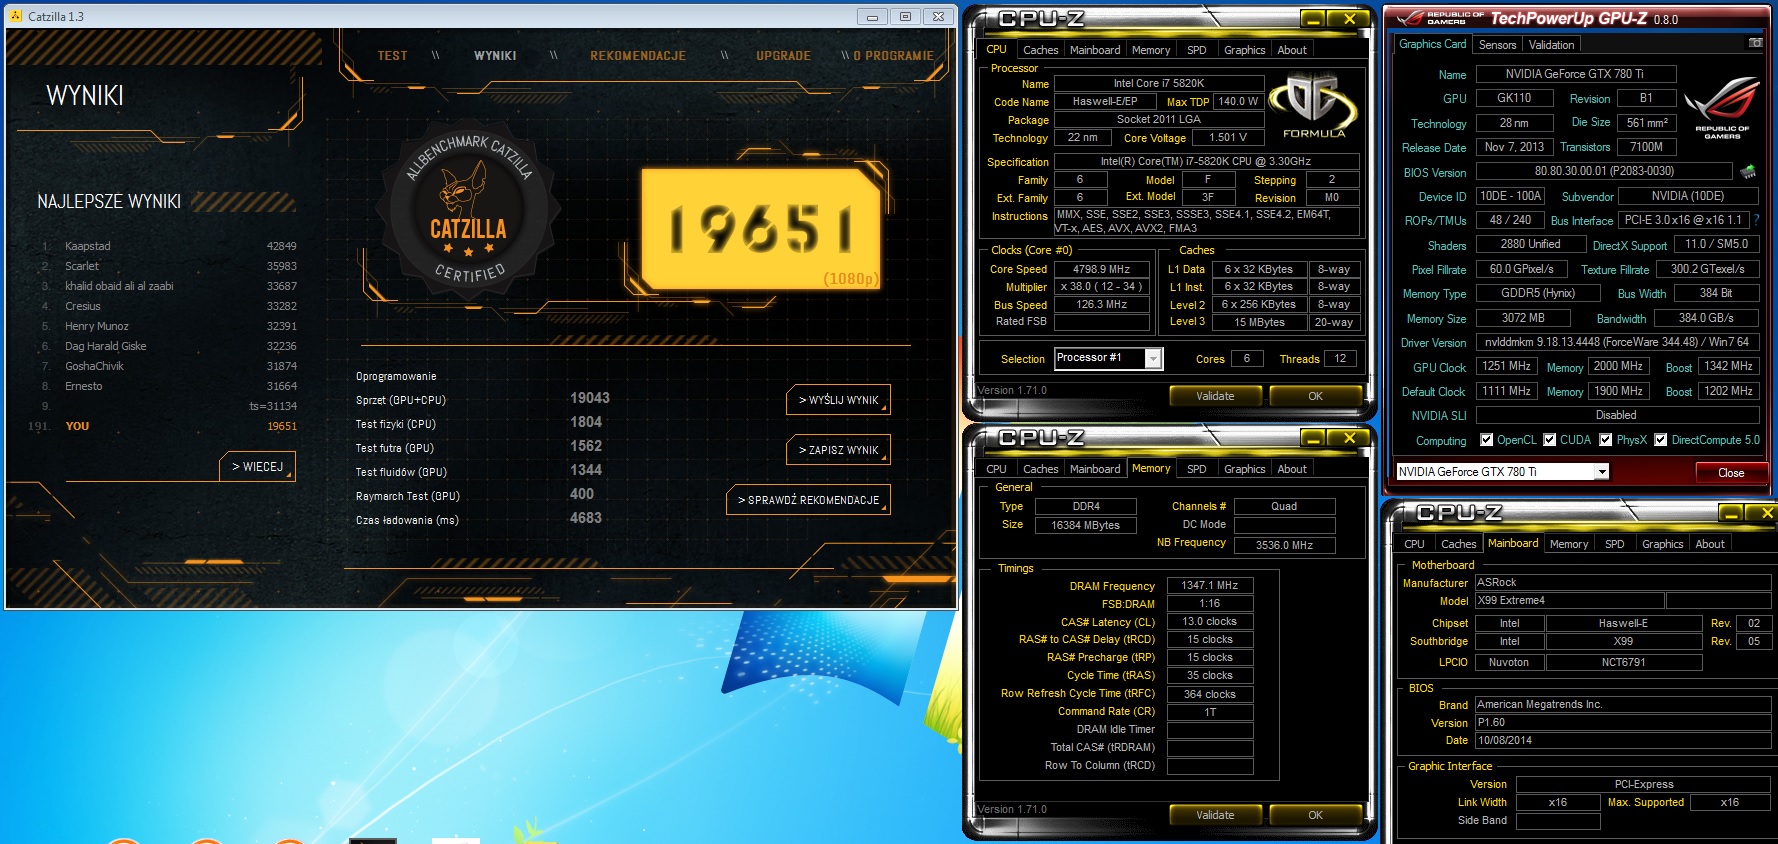Click the SPRAWDŹ REKOMENDACJE button
The height and width of the screenshot is (844, 1778).
click(x=808, y=500)
